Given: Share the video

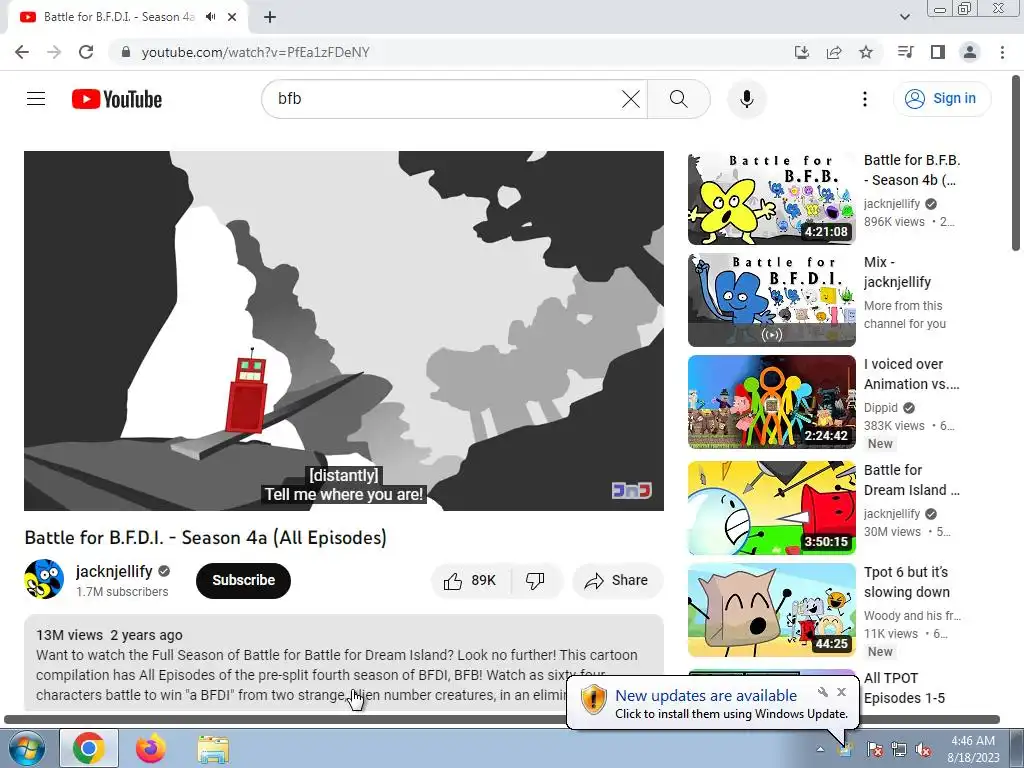Looking at the screenshot, I should tap(617, 581).
